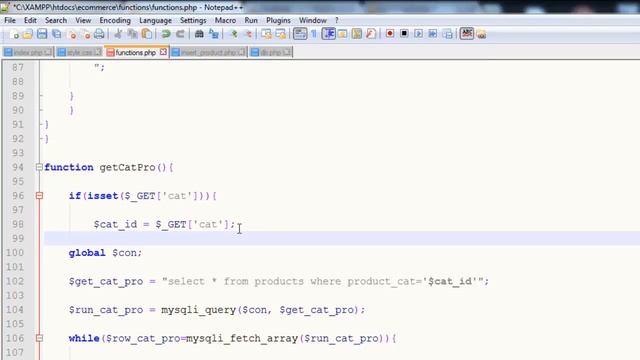Image resolution: width=640 pixels, height=360 pixels.
Task: Click the Sync horizontal scrolling icon
Action: [x=281, y=34]
